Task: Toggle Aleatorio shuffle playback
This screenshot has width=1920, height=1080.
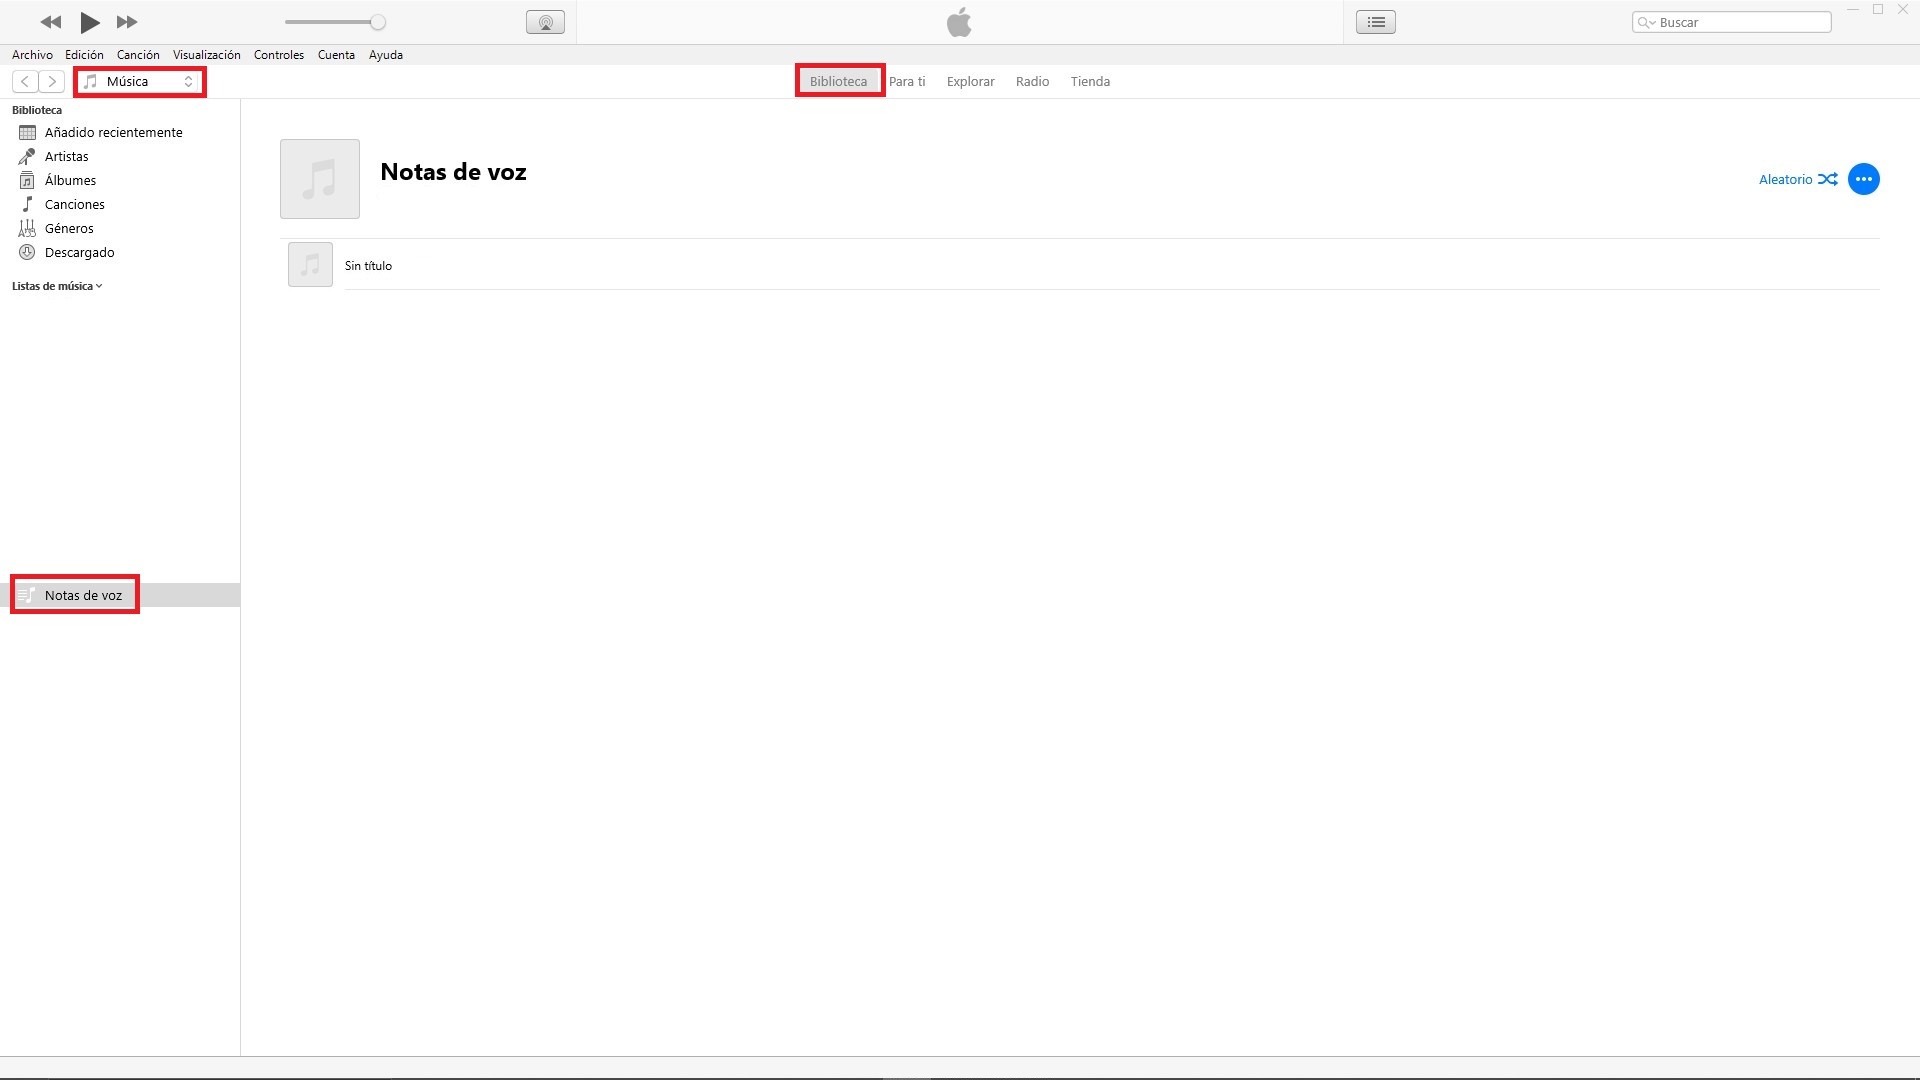Action: click(1797, 179)
